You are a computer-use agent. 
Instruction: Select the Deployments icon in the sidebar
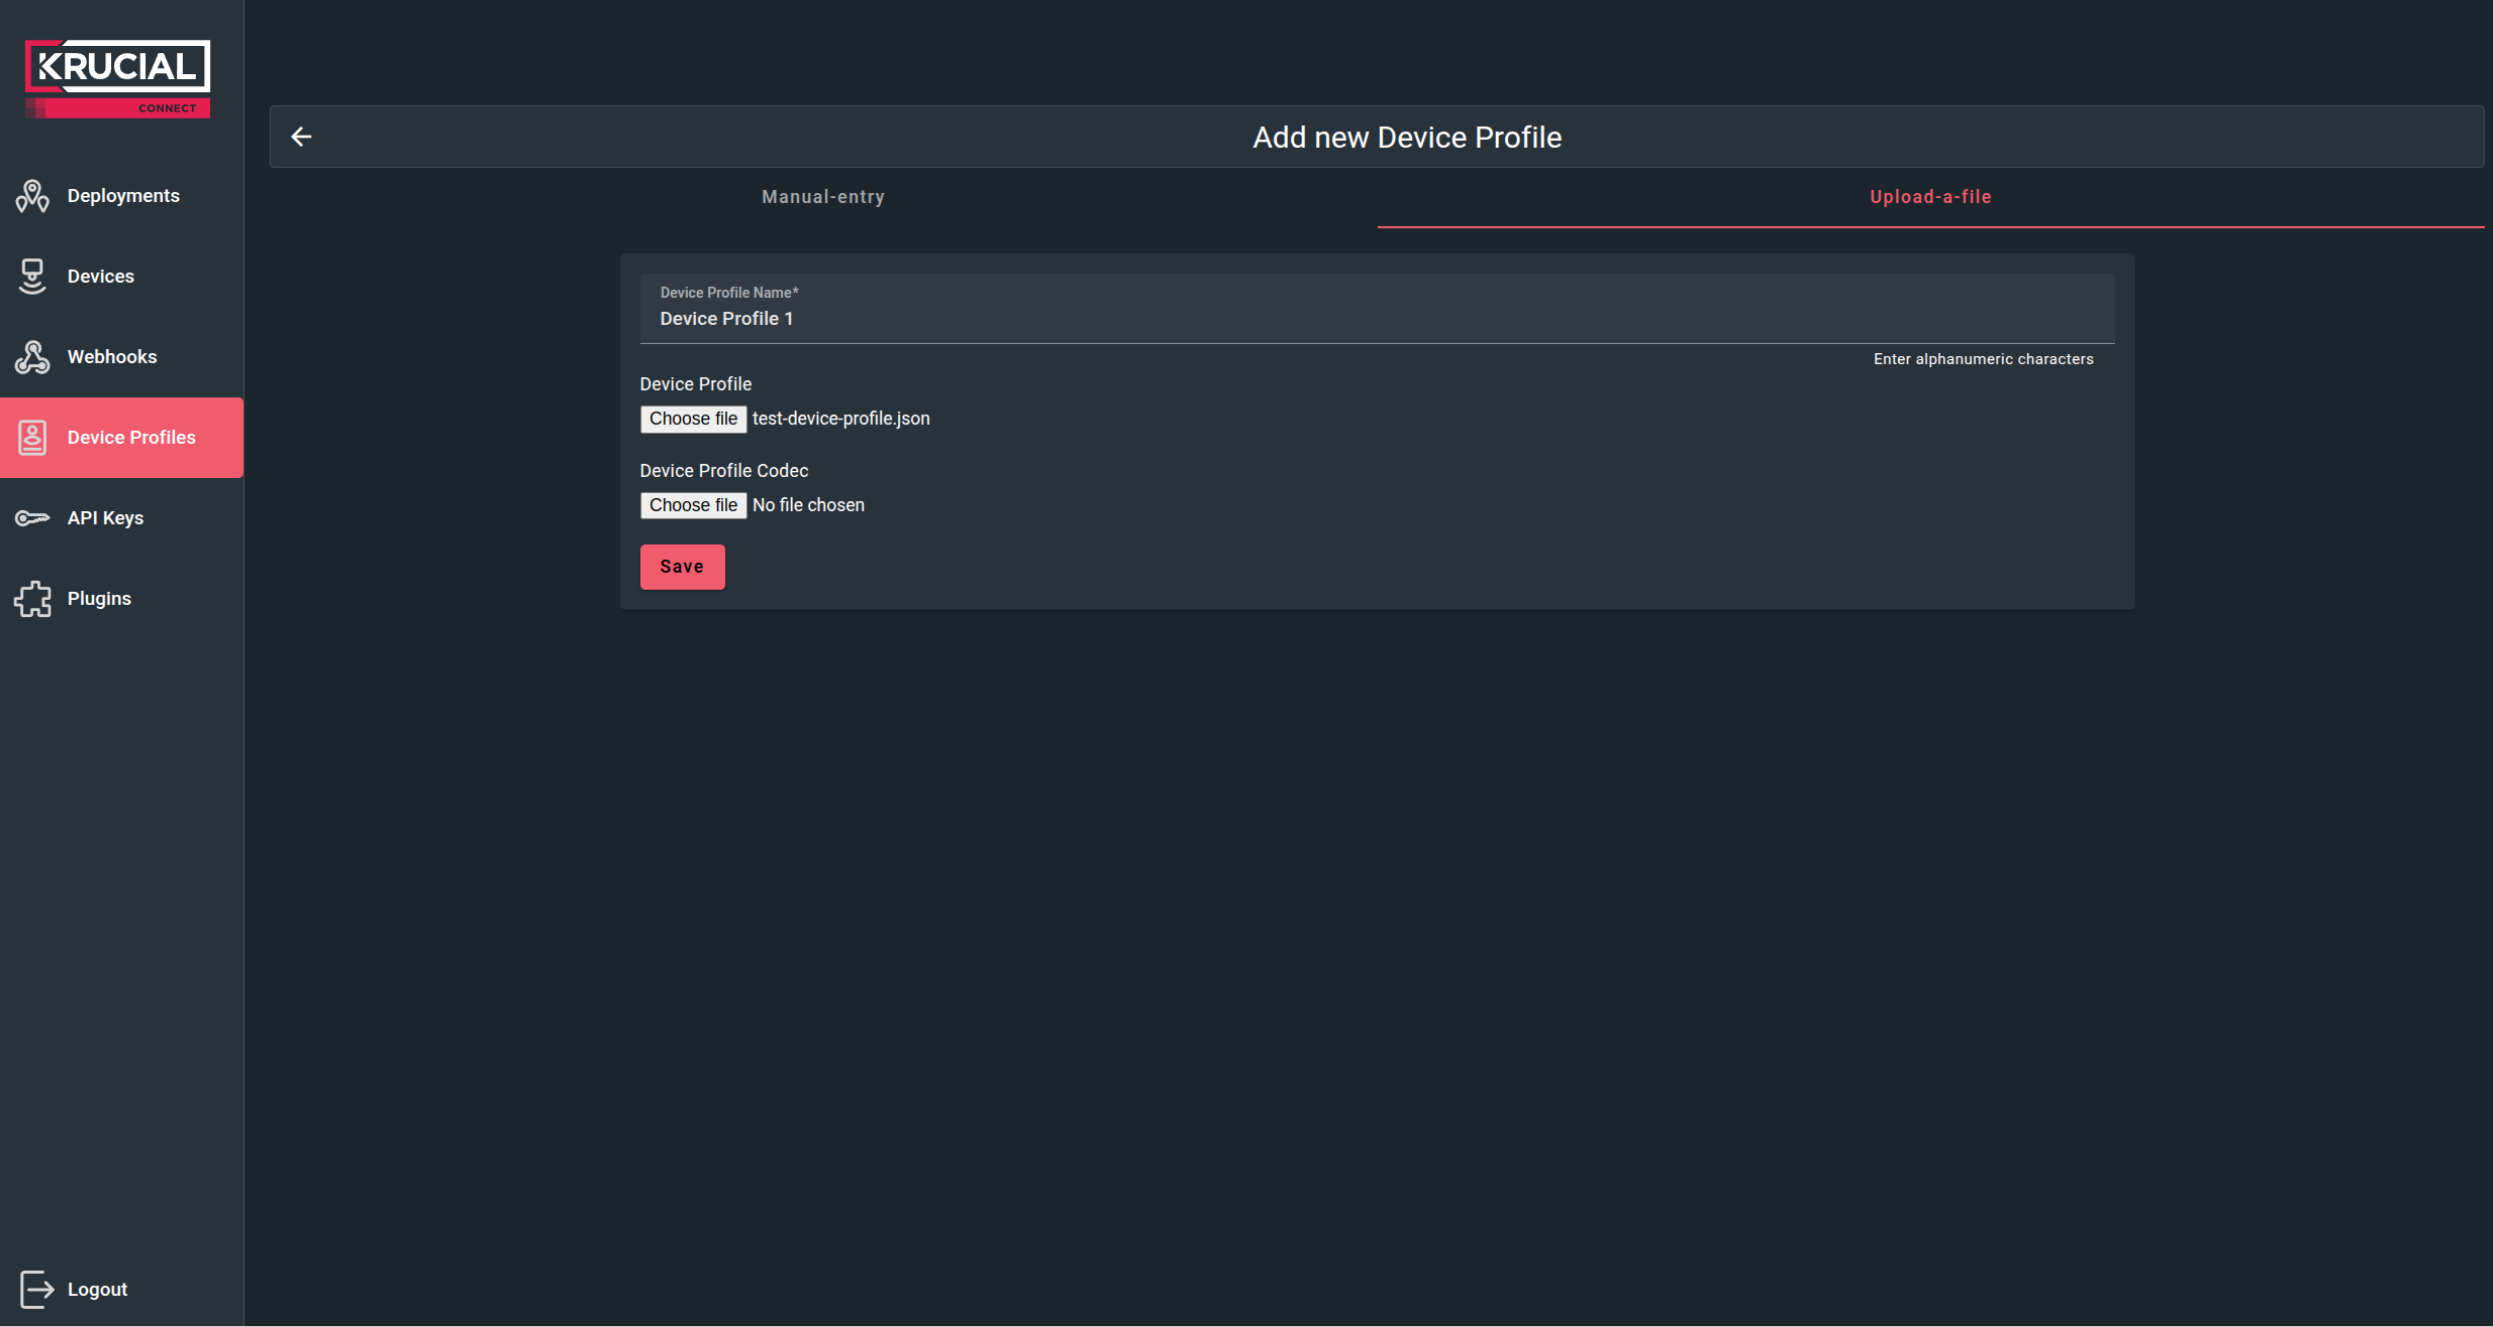point(32,196)
